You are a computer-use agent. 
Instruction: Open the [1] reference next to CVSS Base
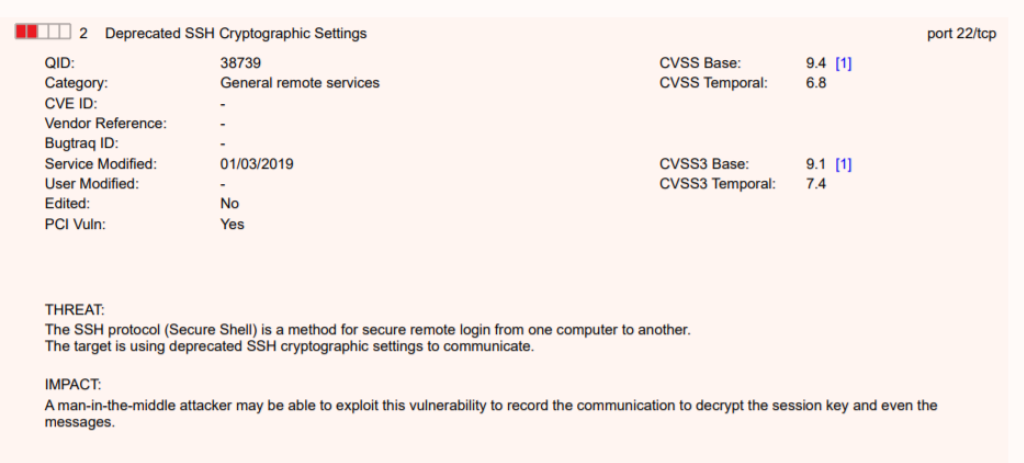click(x=843, y=63)
